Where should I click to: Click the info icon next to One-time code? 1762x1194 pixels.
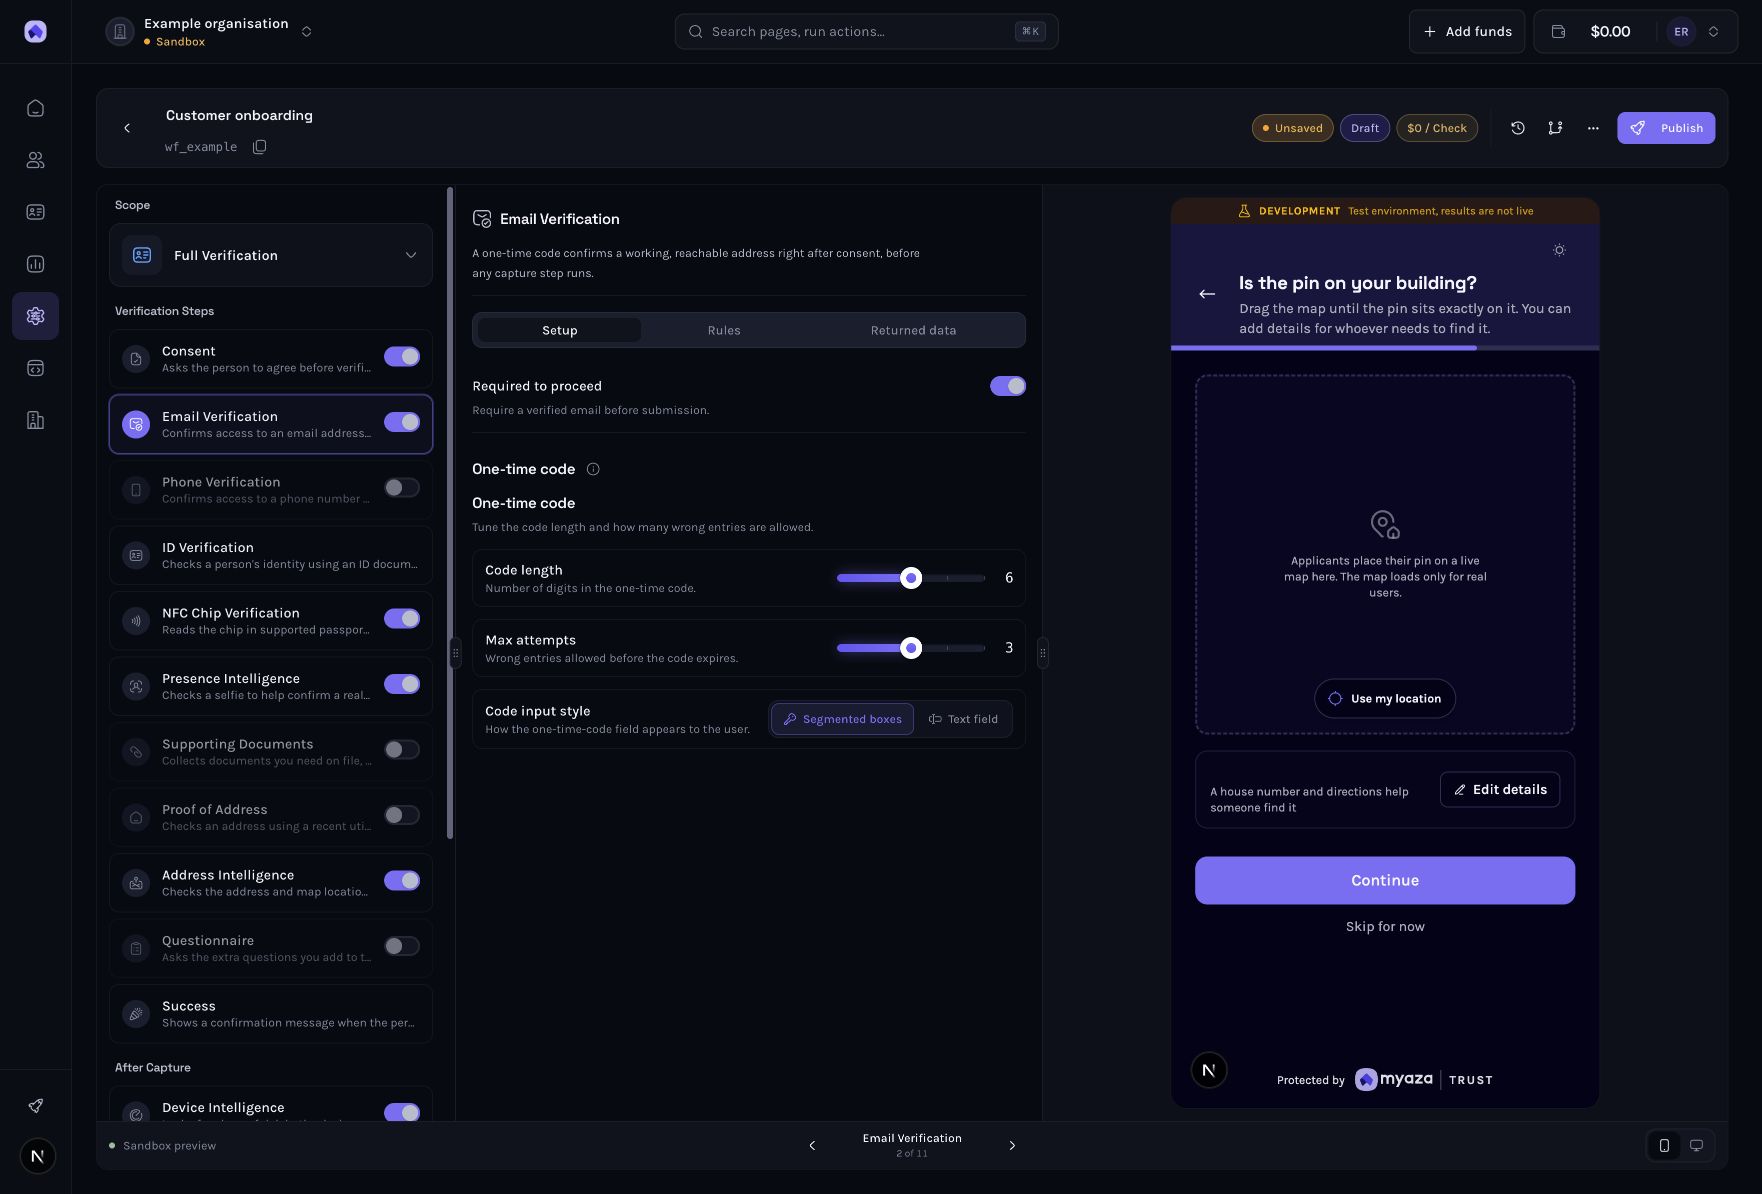(x=593, y=469)
